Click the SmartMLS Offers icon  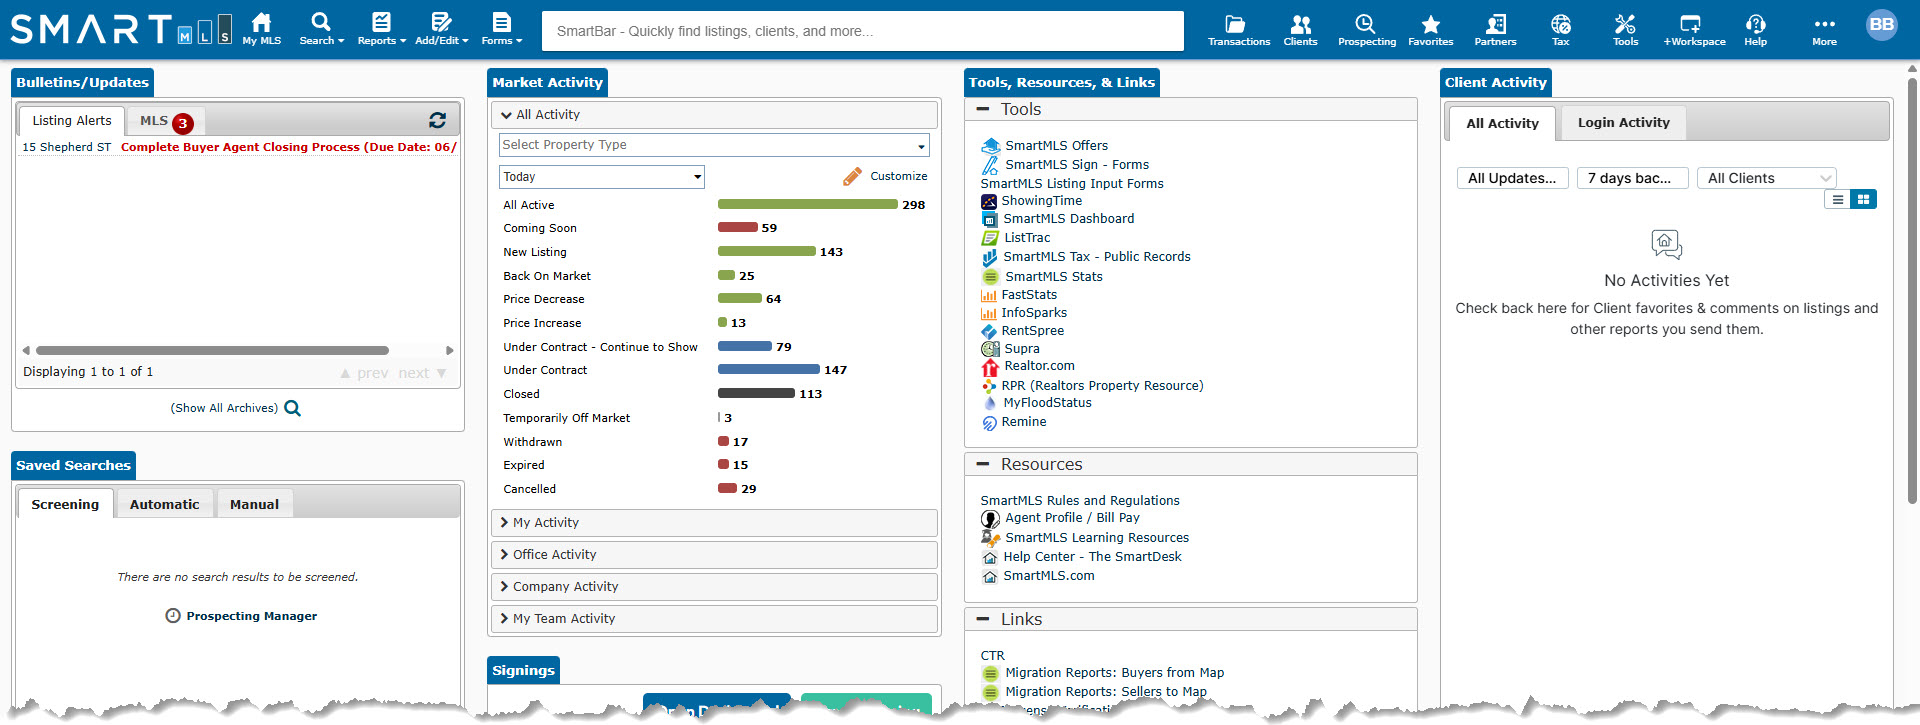click(x=990, y=146)
